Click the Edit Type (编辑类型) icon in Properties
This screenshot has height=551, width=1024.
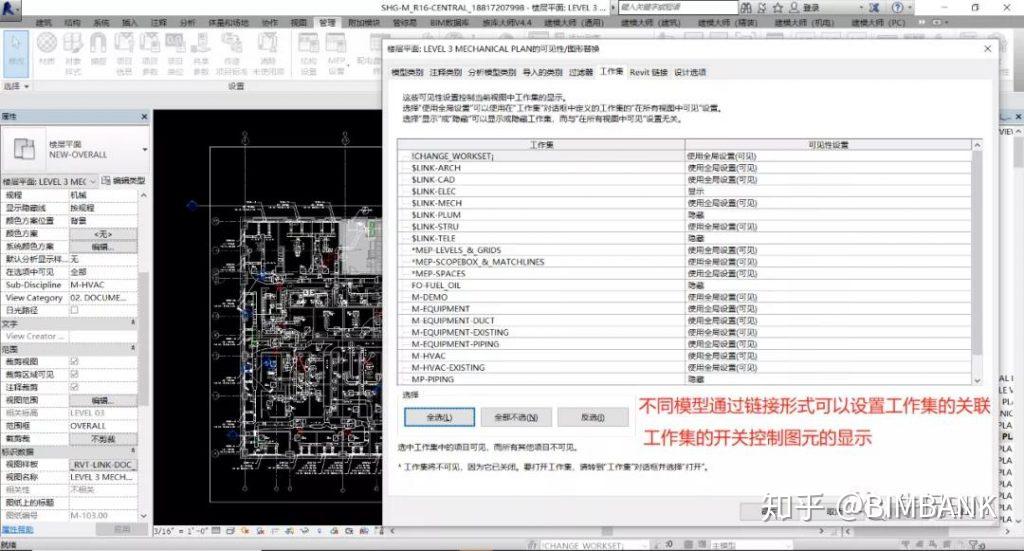point(106,180)
